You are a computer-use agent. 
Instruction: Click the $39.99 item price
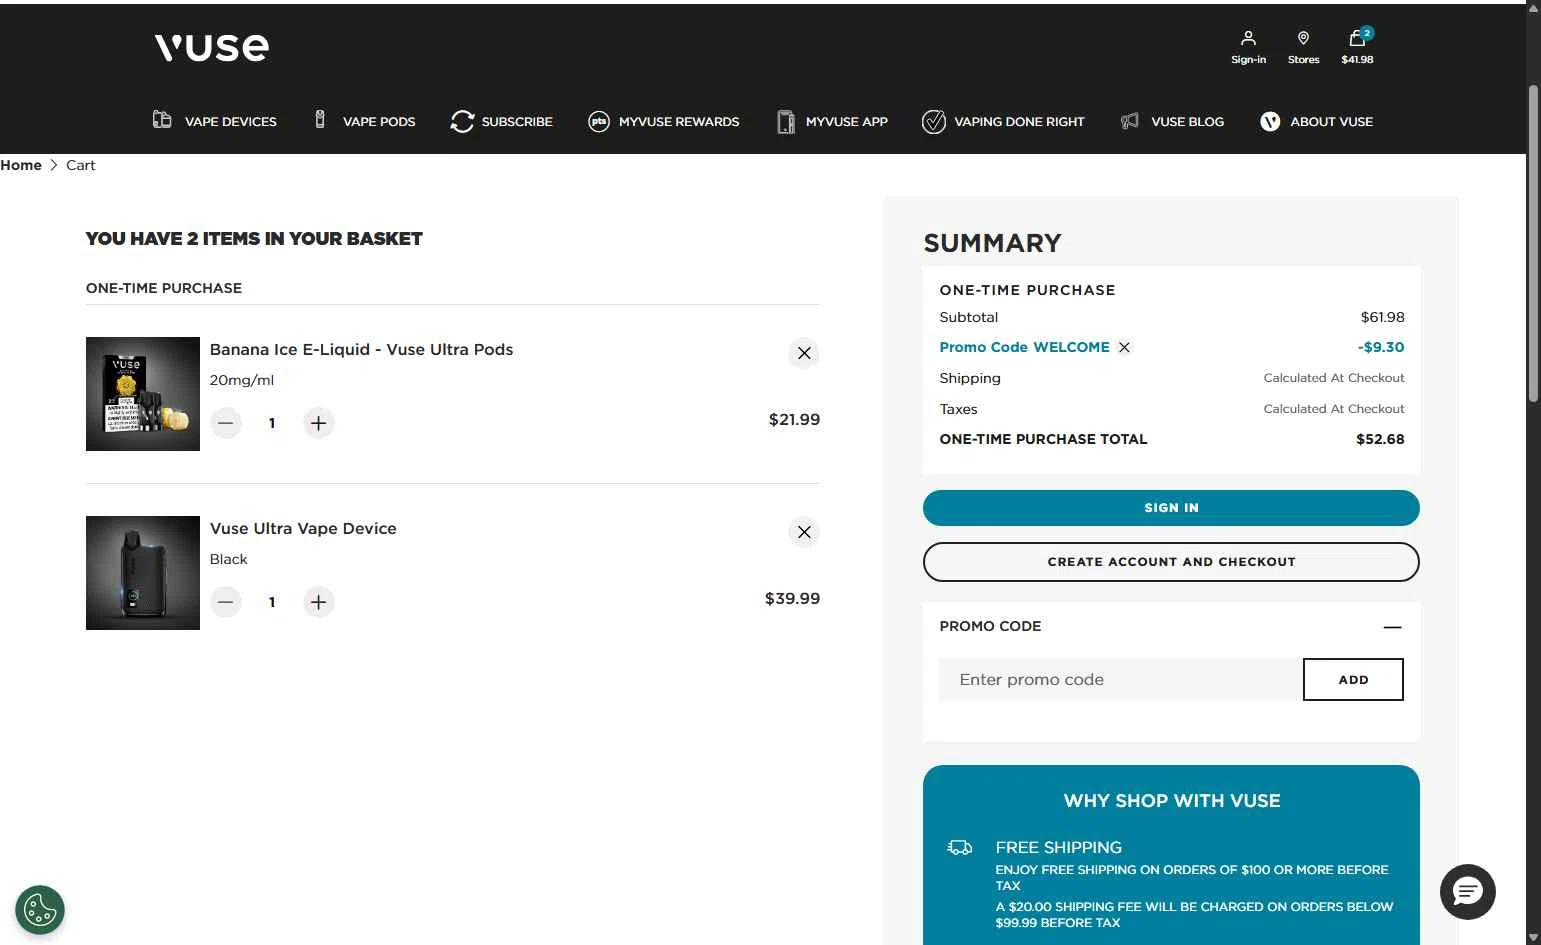coord(792,599)
